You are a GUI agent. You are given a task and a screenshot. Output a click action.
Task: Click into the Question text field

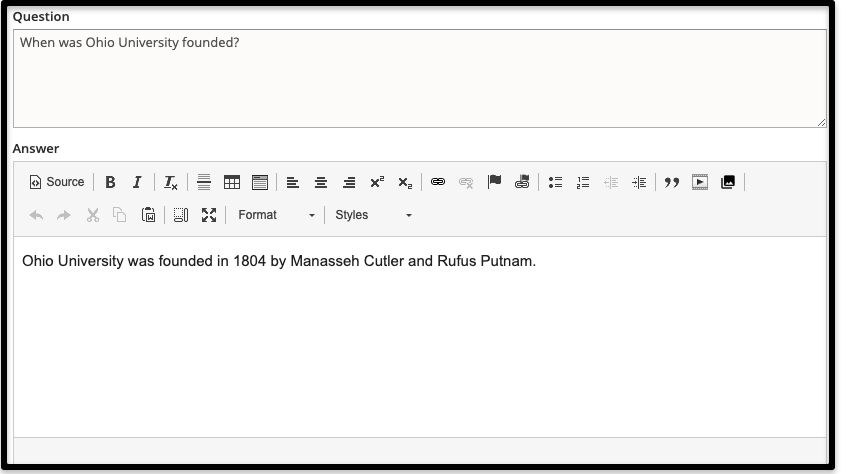(x=420, y=78)
